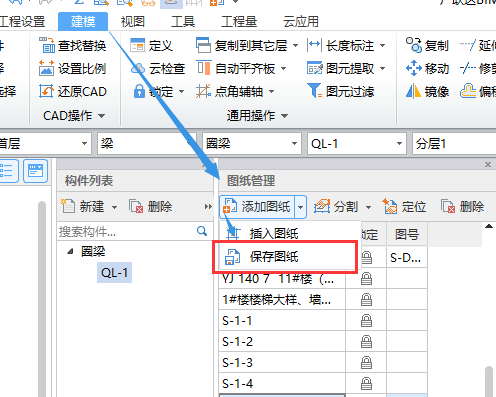
Task: Click the 图元提取 icon
Action: tap(315, 68)
